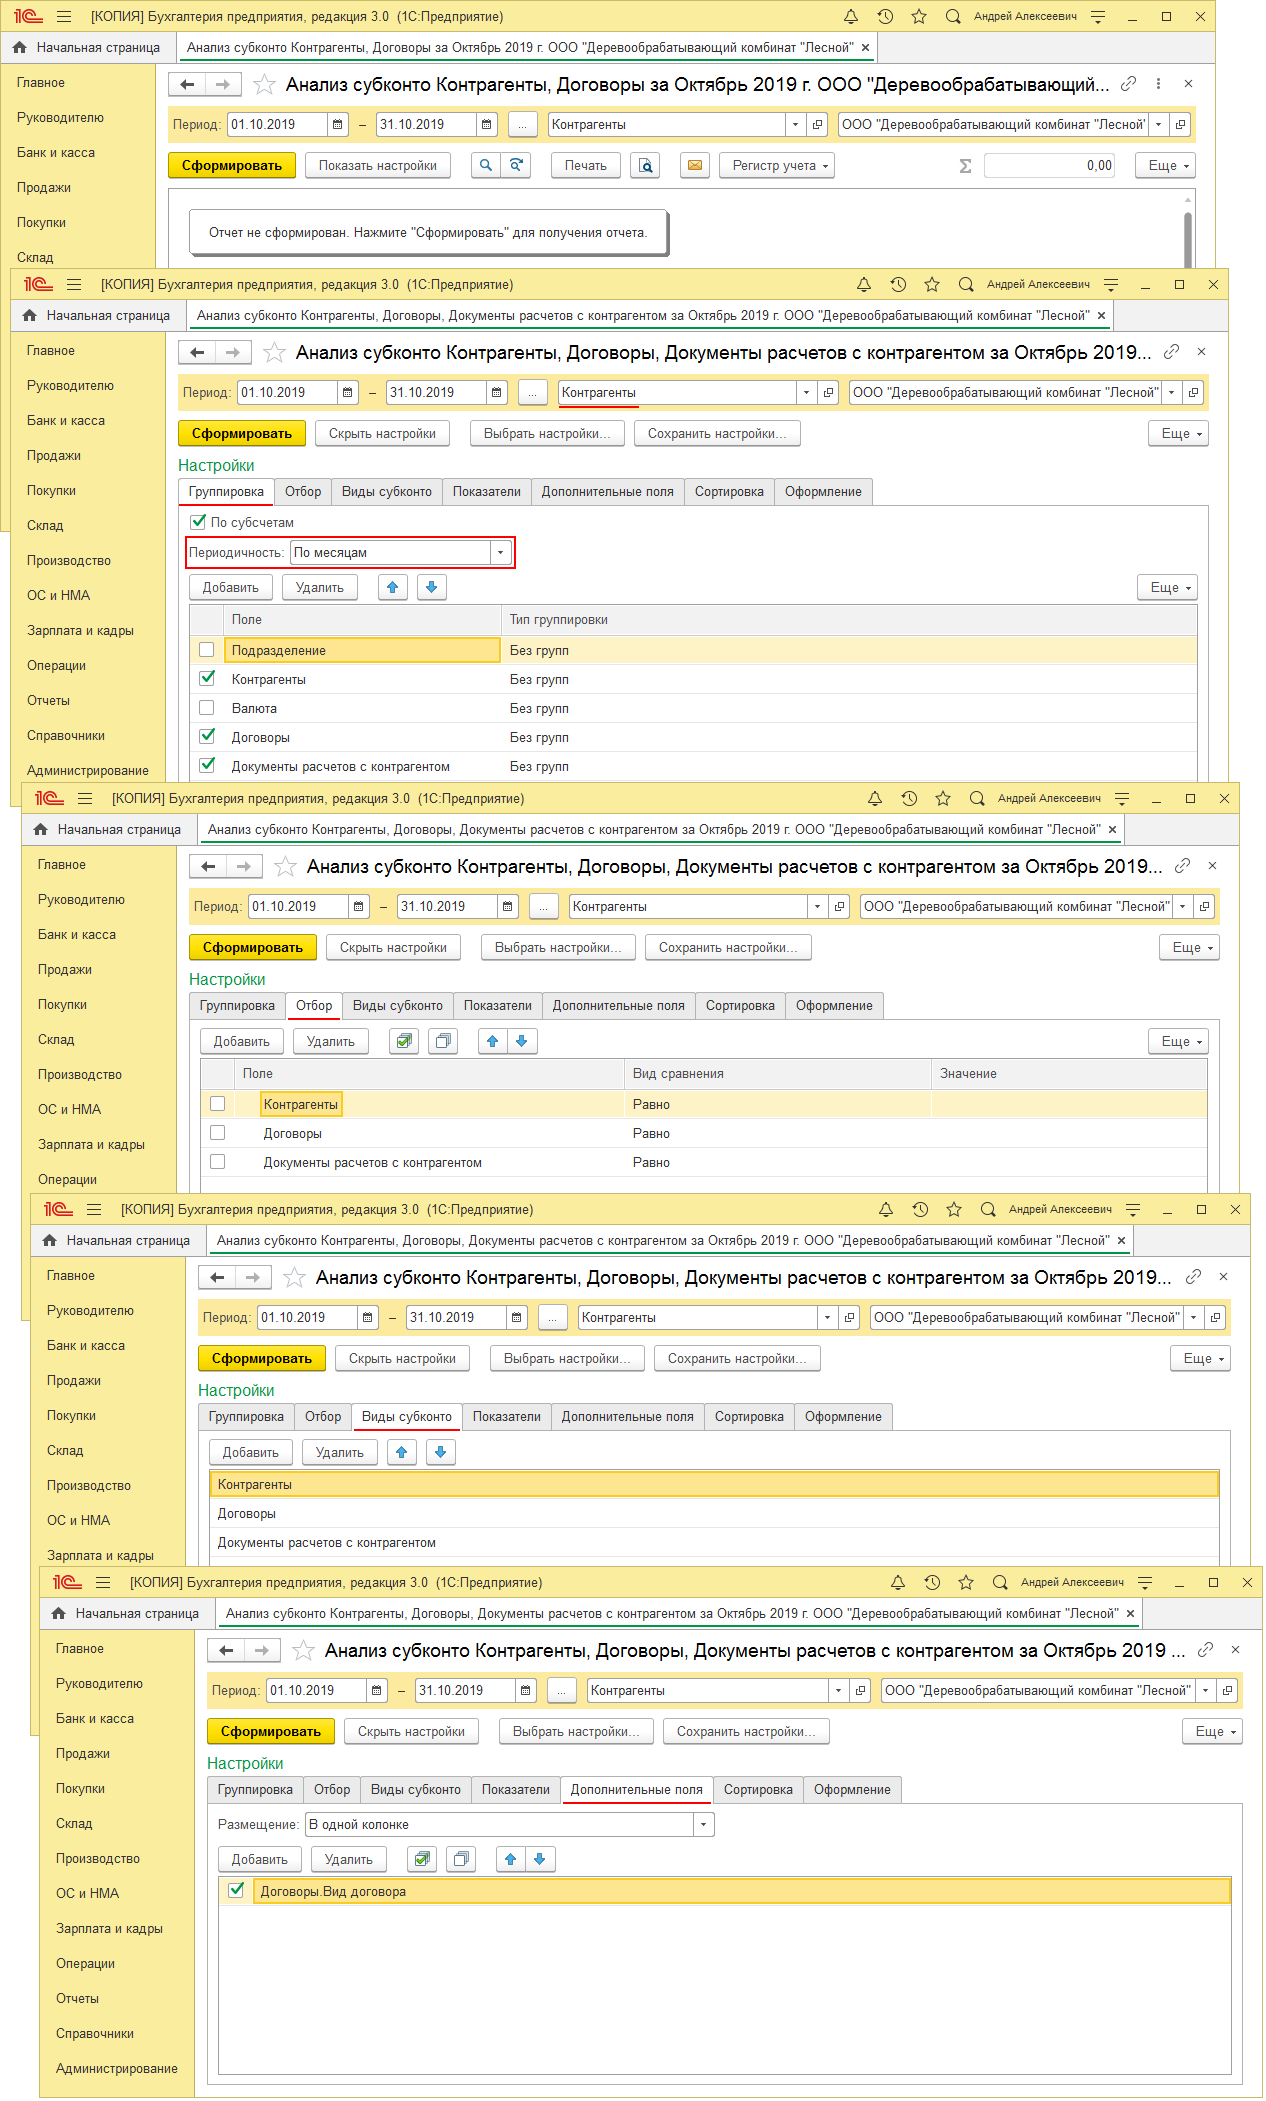Open Зарплата и кадры section in bottom window sidebar
This screenshot has width=1266, height=2101.
click(109, 1929)
